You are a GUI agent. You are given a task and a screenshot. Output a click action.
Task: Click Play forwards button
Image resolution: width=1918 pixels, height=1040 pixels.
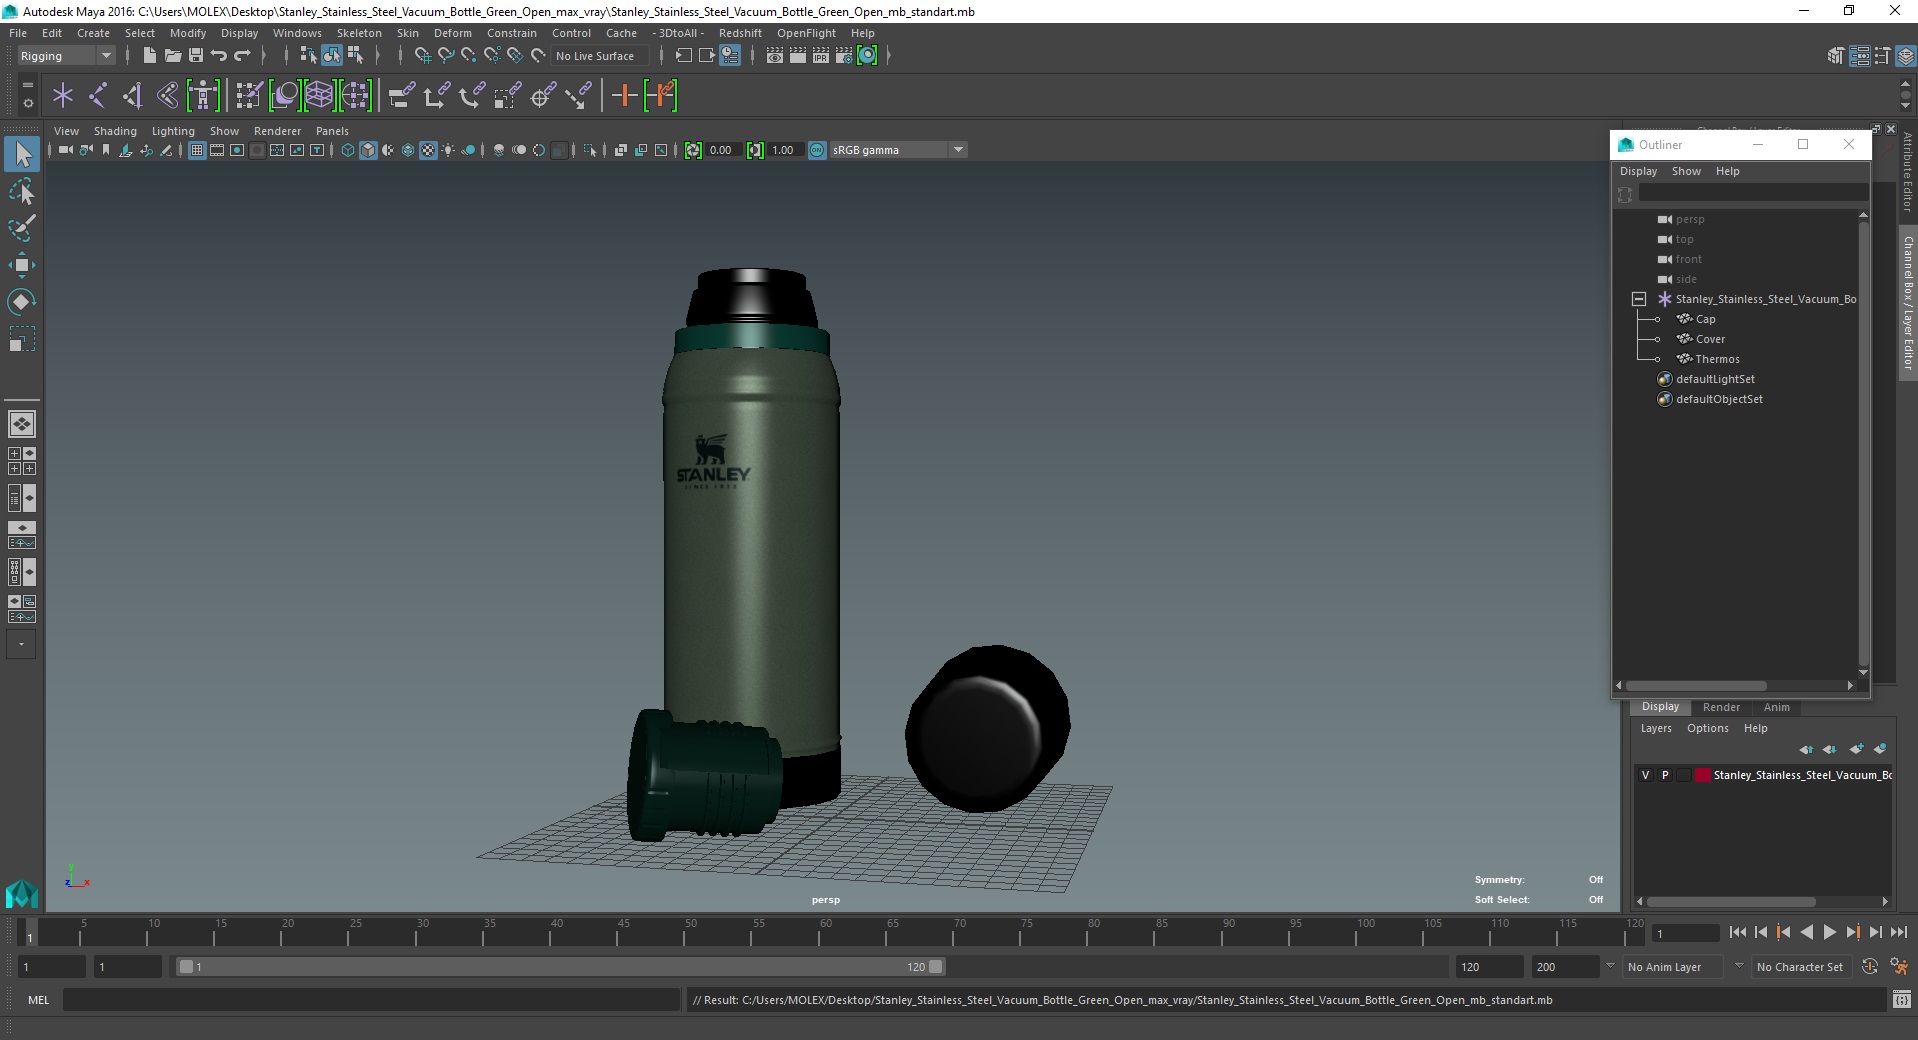[1829, 932]
